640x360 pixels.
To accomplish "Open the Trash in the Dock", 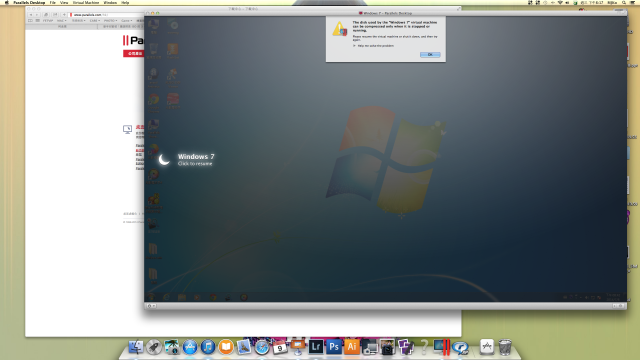I will pyautogui.click(x=505, y=347).
